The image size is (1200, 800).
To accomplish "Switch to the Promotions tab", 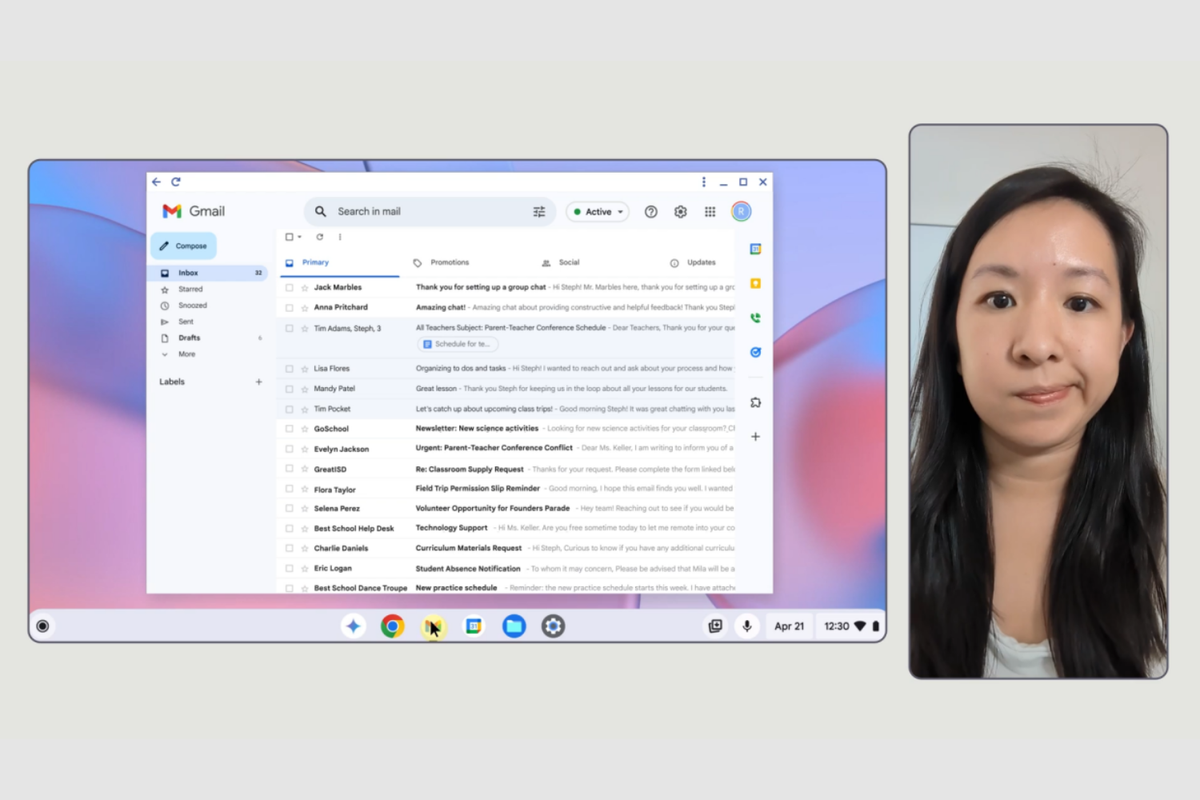I will click(x=449, y=263).
